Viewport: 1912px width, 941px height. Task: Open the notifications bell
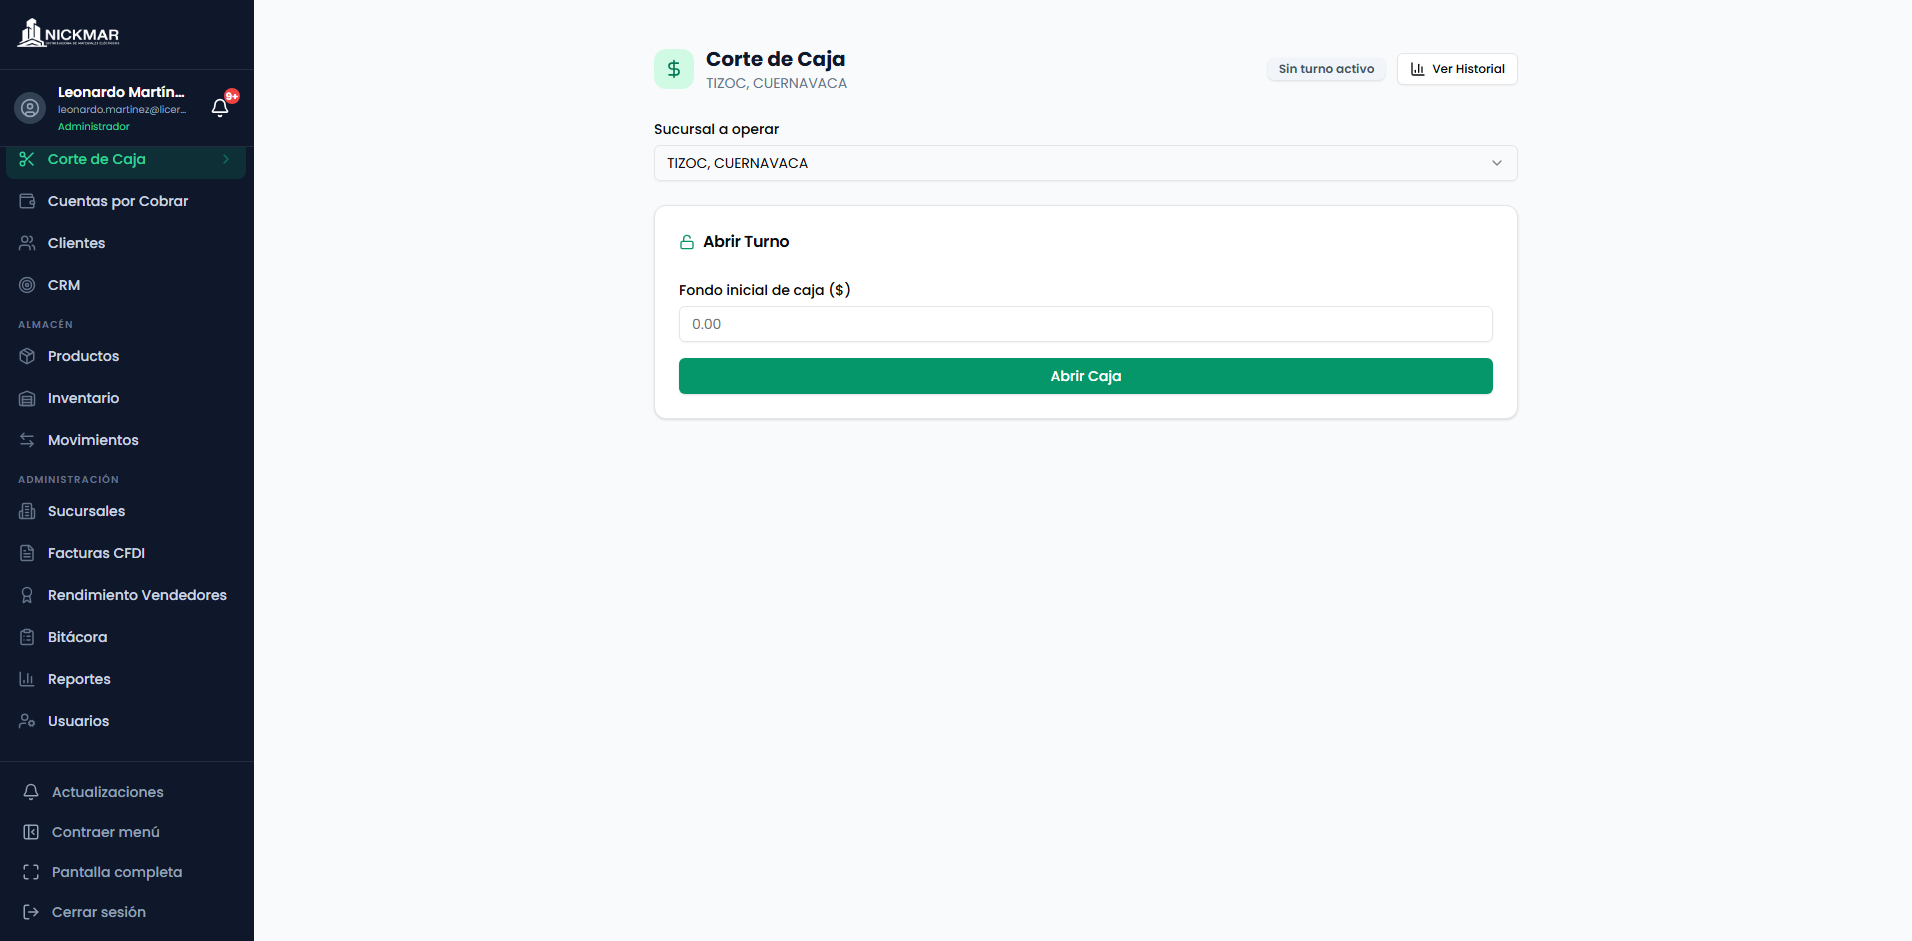click(220, 108)
